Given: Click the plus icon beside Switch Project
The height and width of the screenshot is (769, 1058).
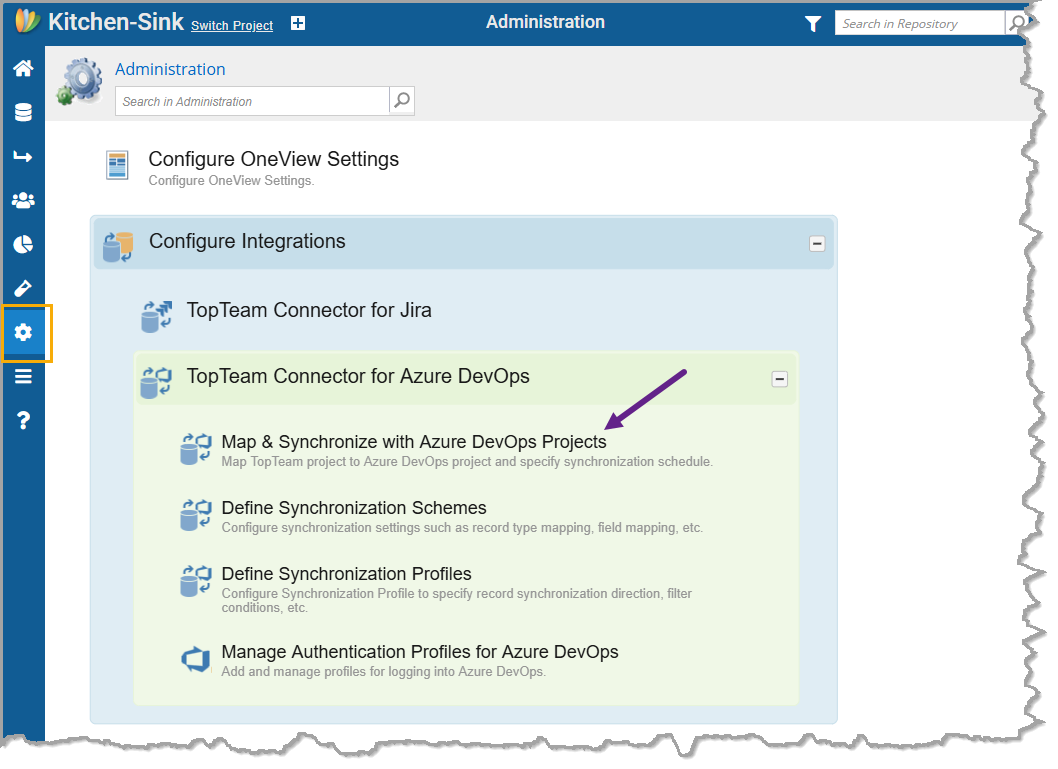Looking at the screenshot, I should tap(298, 24).
